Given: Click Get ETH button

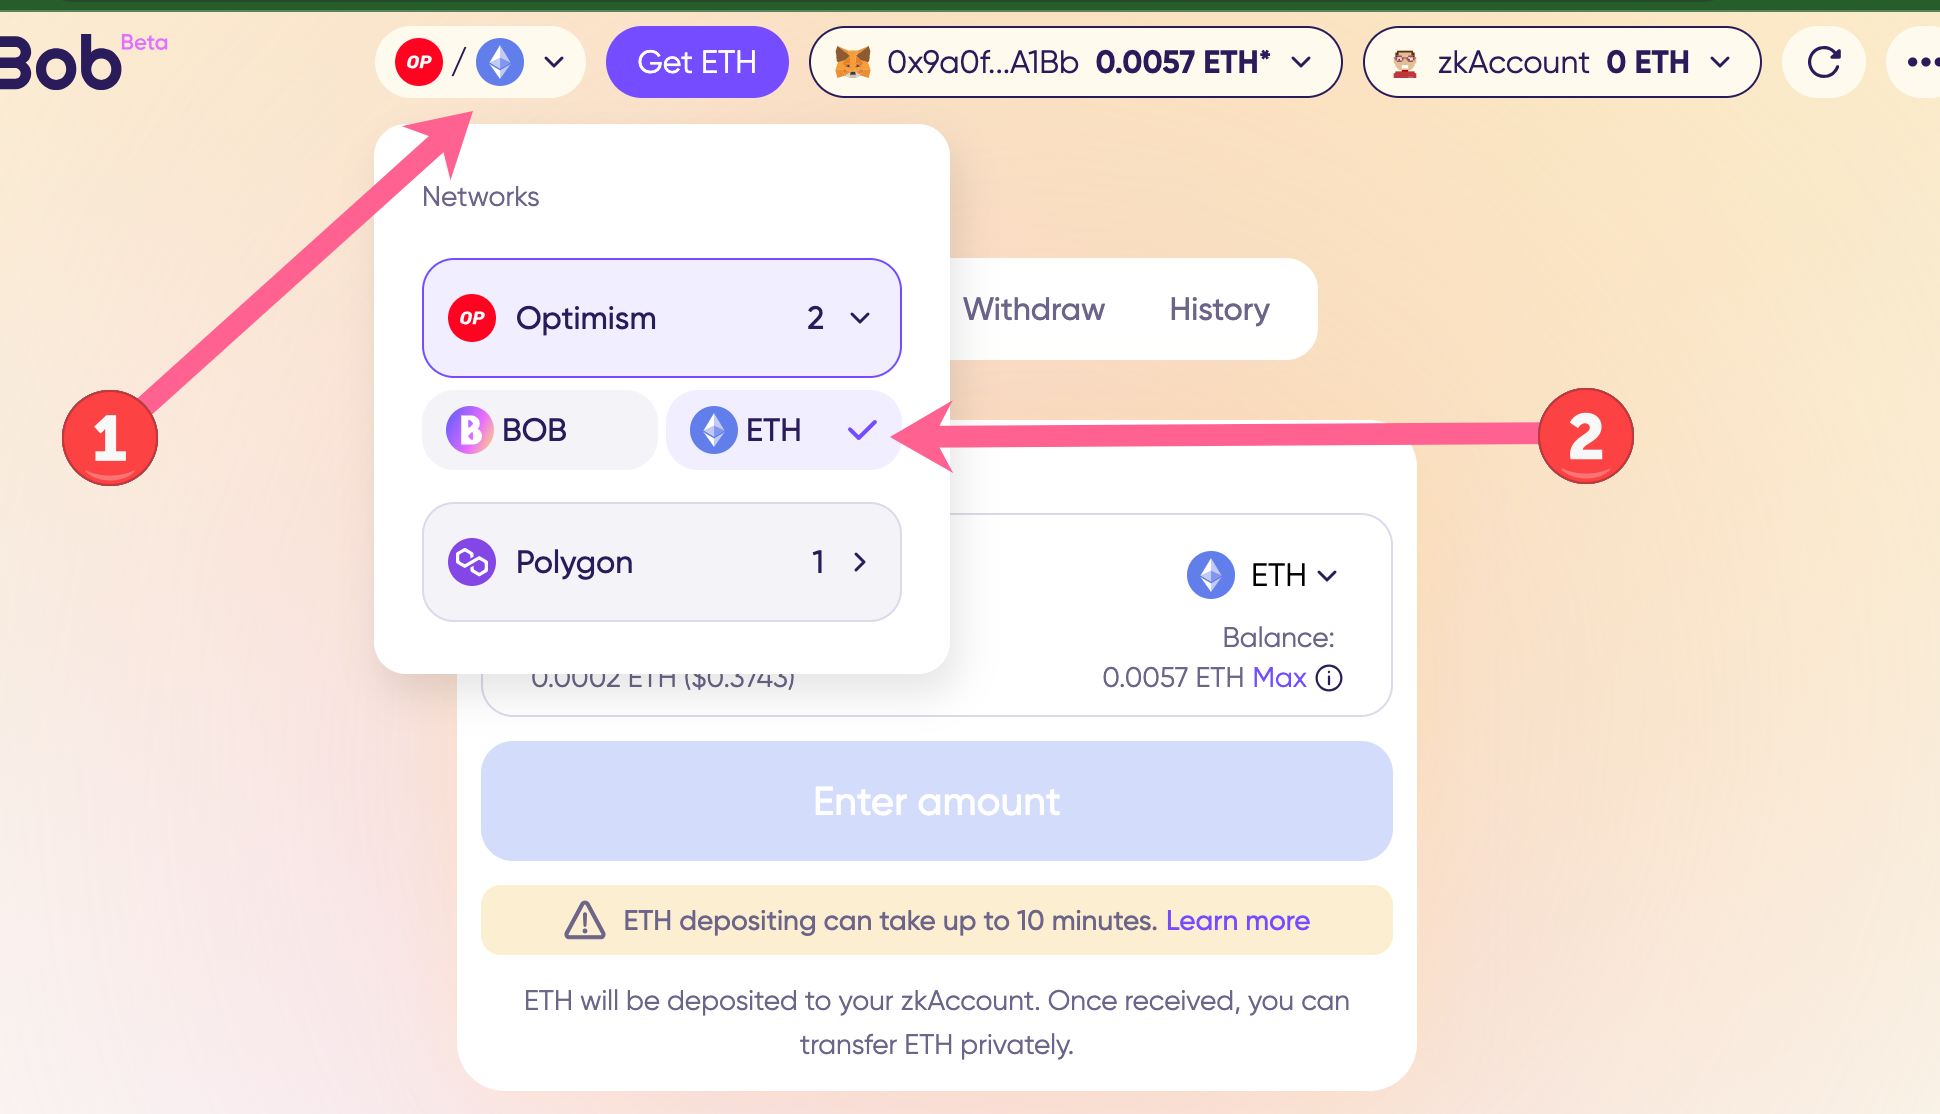Looking at the screenshot, I should coord(696,61).
